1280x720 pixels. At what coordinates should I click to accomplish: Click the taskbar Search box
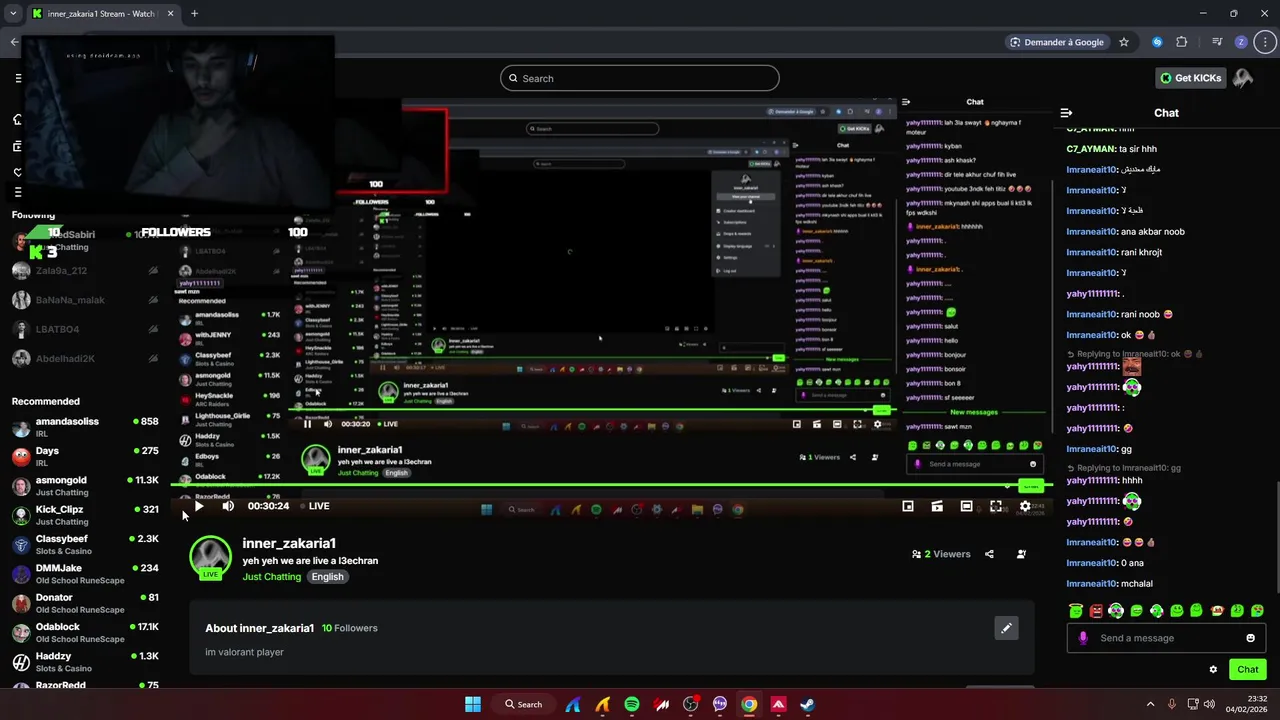524,704
